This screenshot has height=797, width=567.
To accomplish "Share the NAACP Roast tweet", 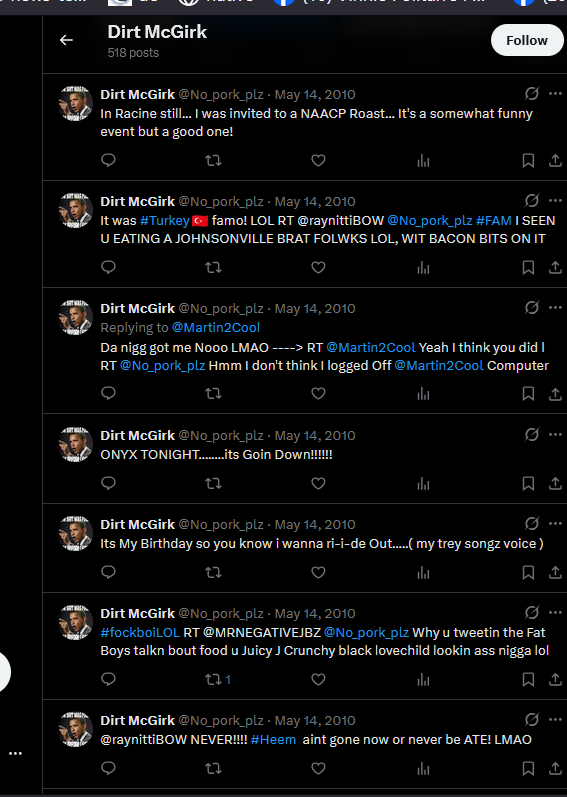I will pos(555,161).
